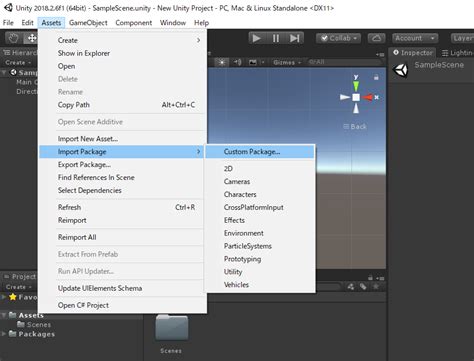This screenshot has width=474, height=361.
Task: Click the Unity logo in Inspector
Action: (x=400, y=70)
